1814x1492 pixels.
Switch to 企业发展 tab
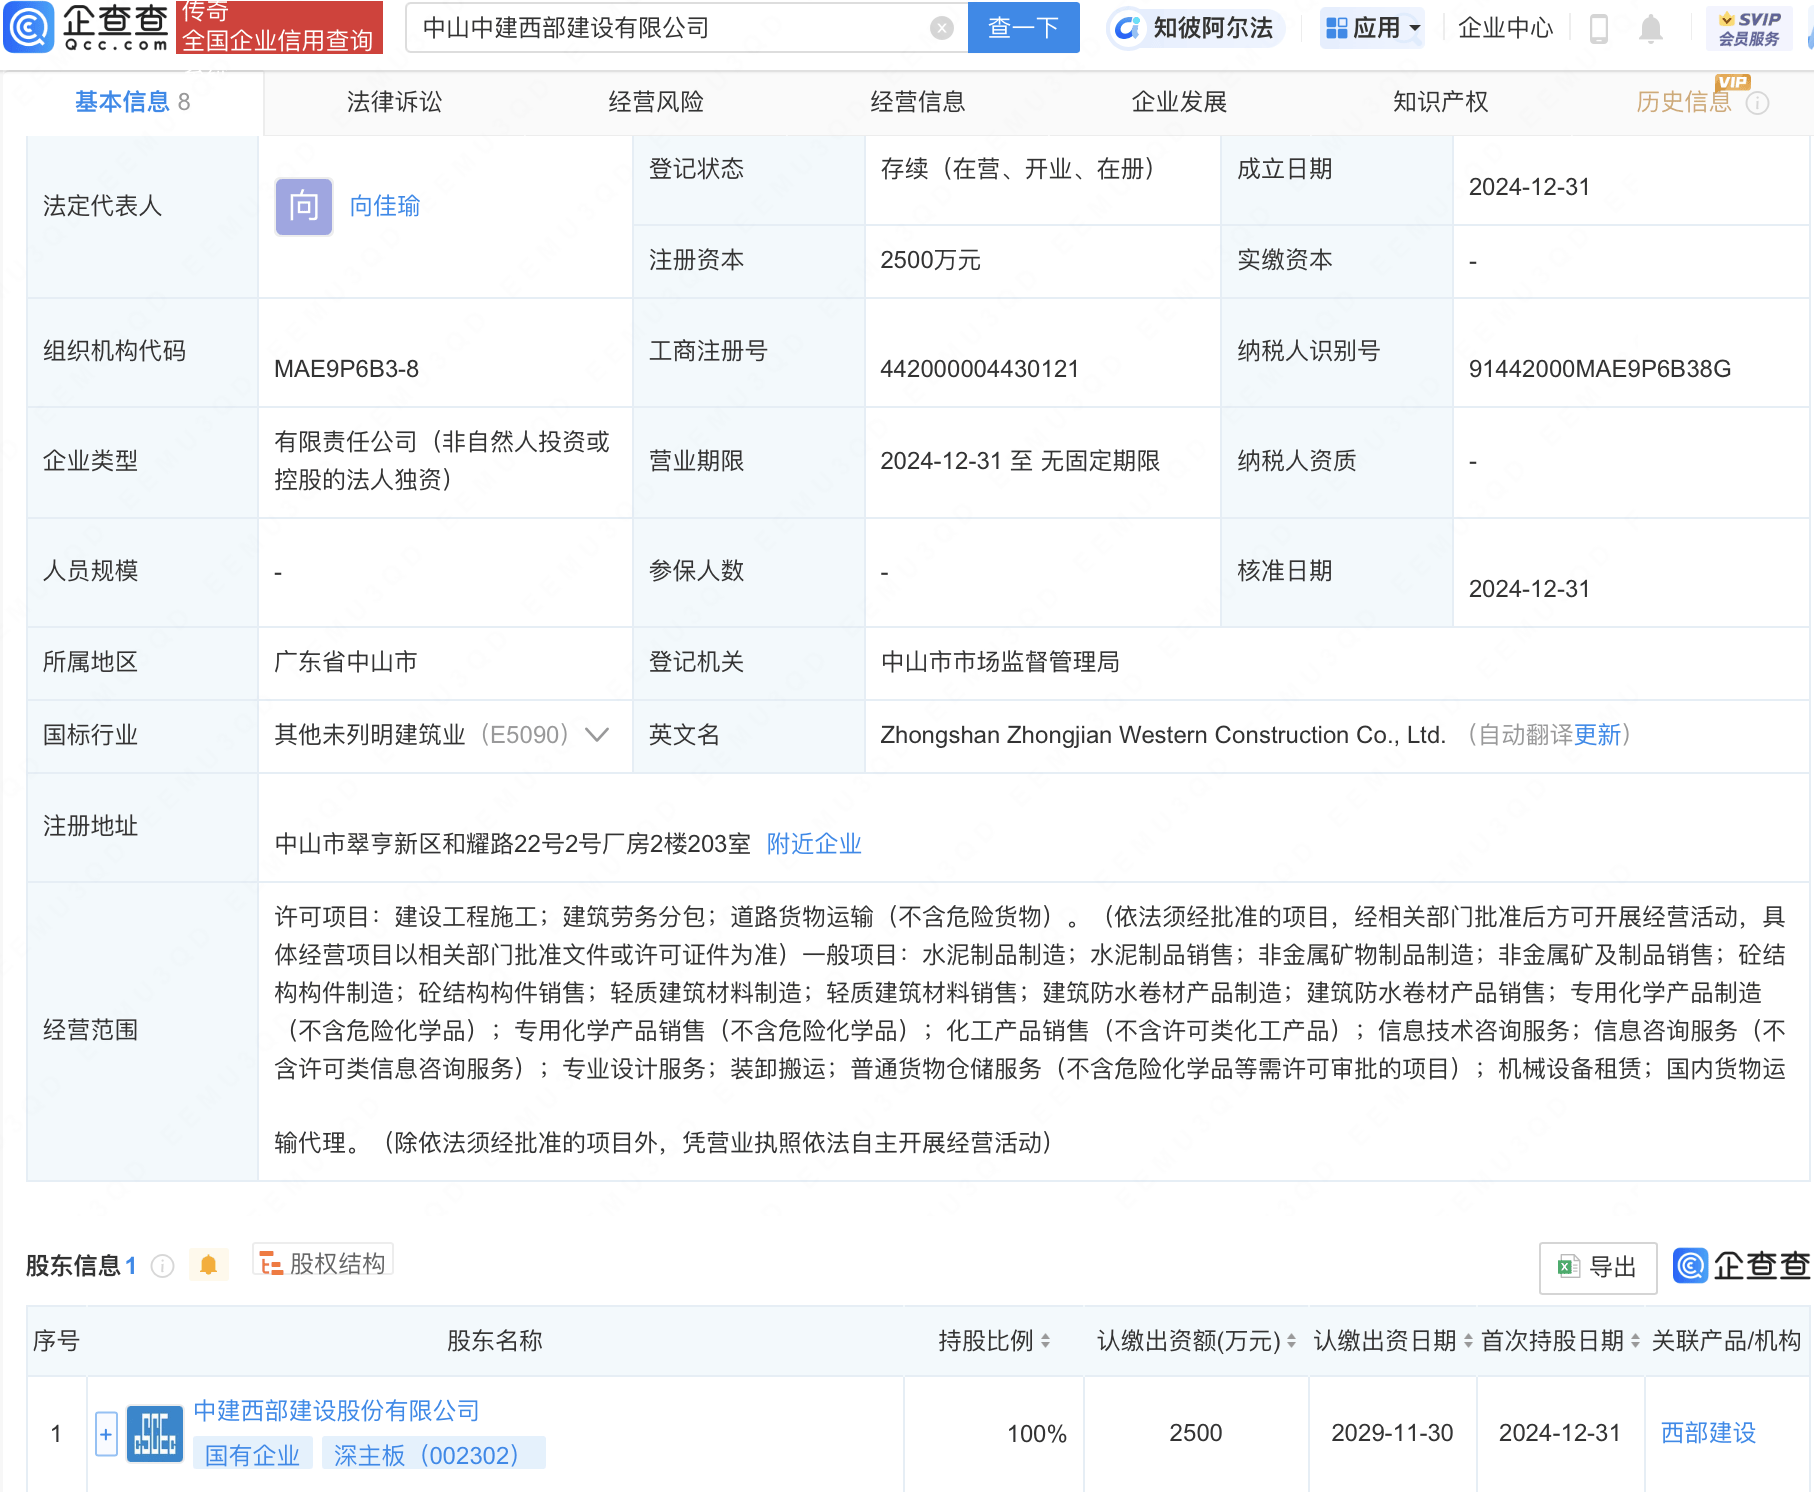1179,102
